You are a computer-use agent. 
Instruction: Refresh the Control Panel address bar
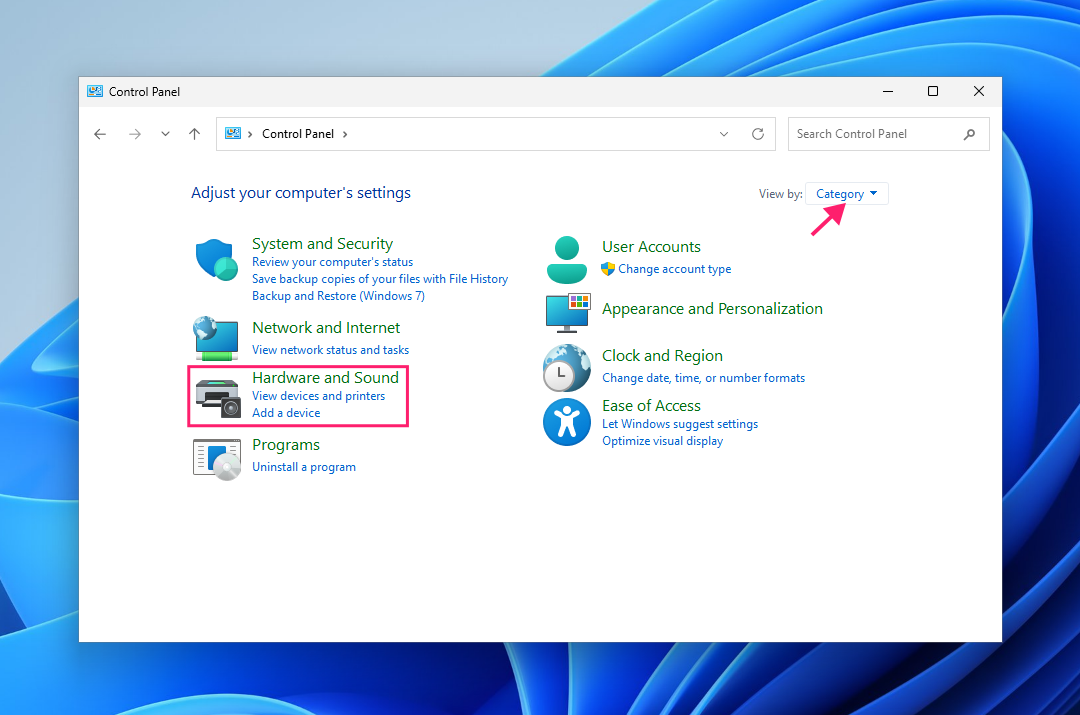tap(758, 134)
